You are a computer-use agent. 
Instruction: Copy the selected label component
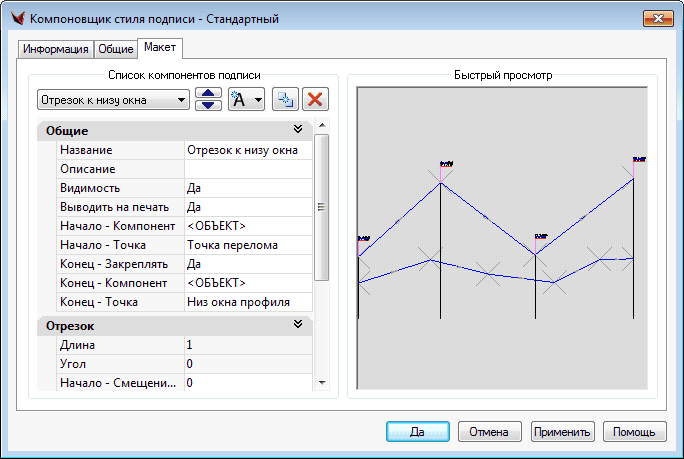click(285, 100)
